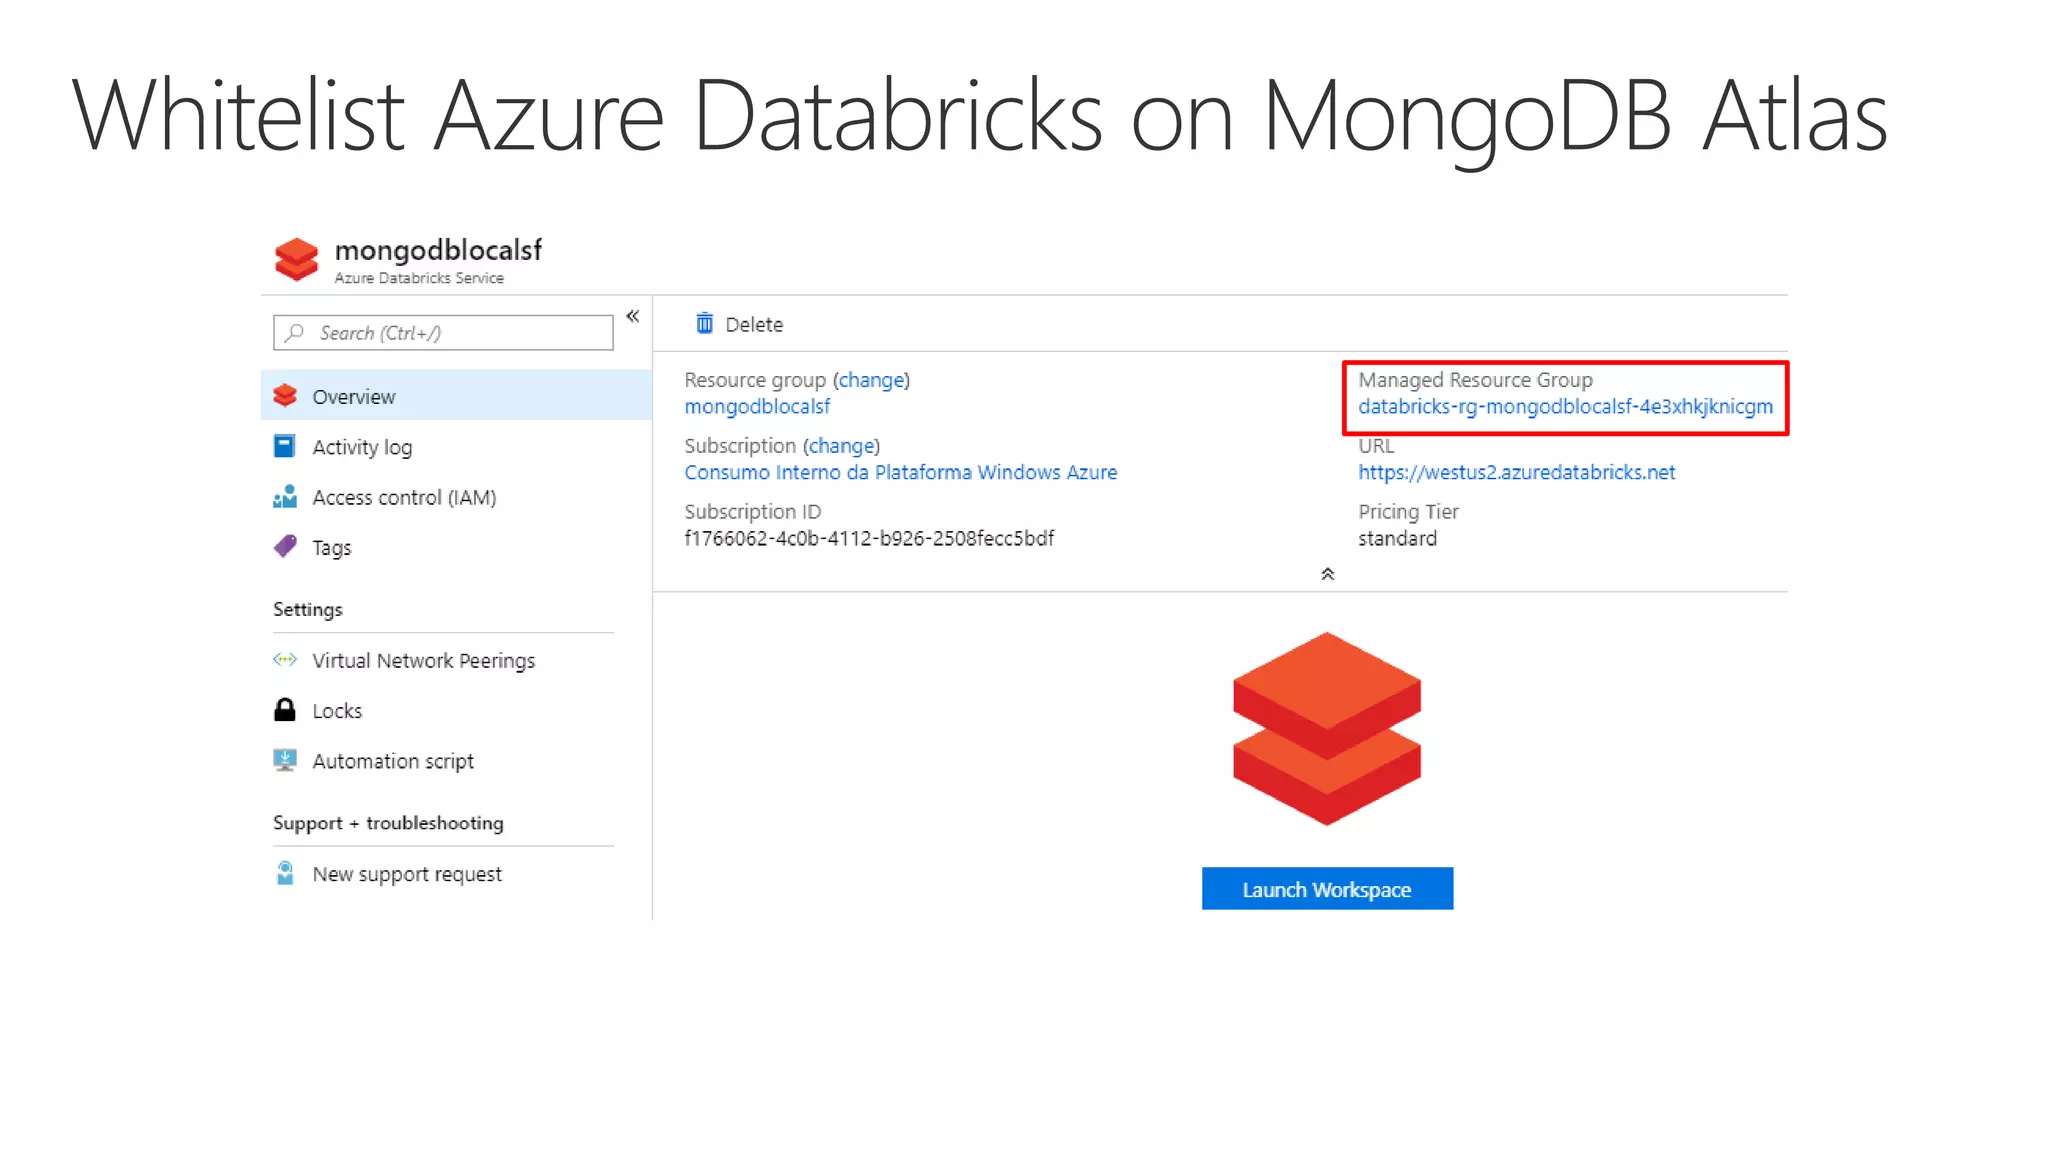Viewport: 2048px width, 1152px height.
Task: Open the westus2.azuredatabricks.net URL link
Action: pyautogui.click(x=1516, y=472)
